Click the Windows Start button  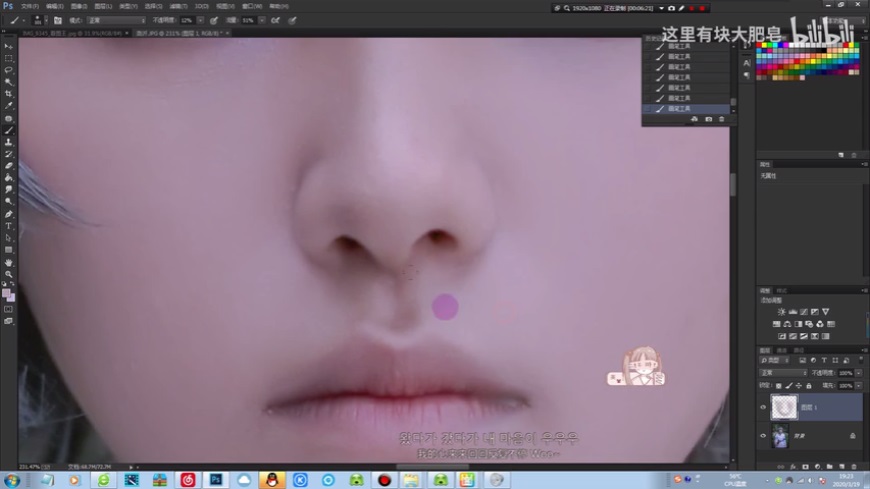11,480
